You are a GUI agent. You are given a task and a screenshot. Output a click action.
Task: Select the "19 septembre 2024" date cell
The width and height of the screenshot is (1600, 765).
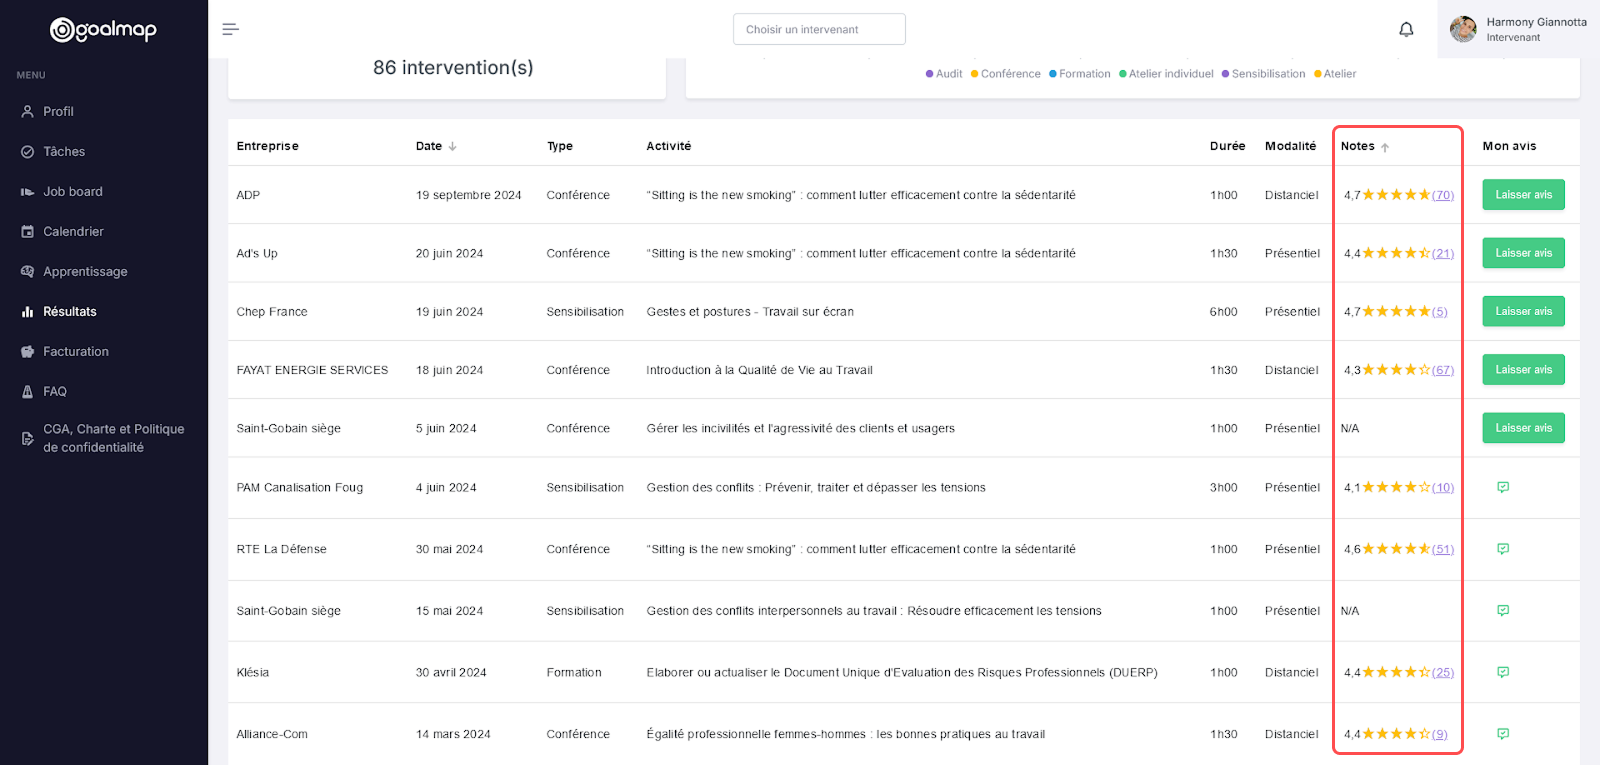pos(469,195)
